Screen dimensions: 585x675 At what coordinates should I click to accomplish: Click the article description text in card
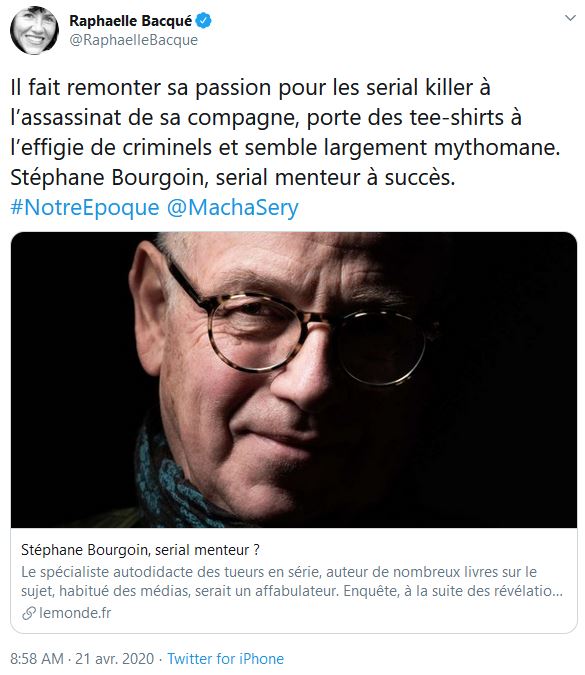(292, 581)
